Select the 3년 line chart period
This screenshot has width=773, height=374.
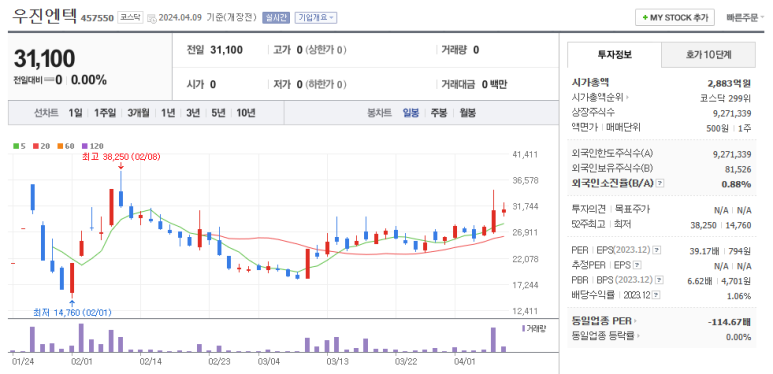coord(193,113)
